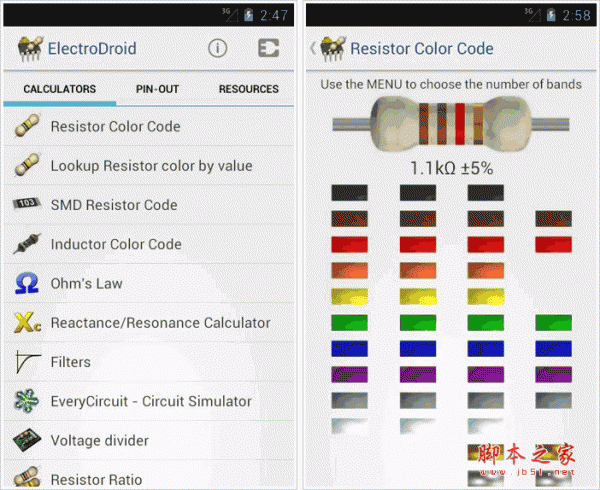Tap the blue Omega Ohm's Law icon
Viewport: 600px width, 490px height.
tap(27, 283)
